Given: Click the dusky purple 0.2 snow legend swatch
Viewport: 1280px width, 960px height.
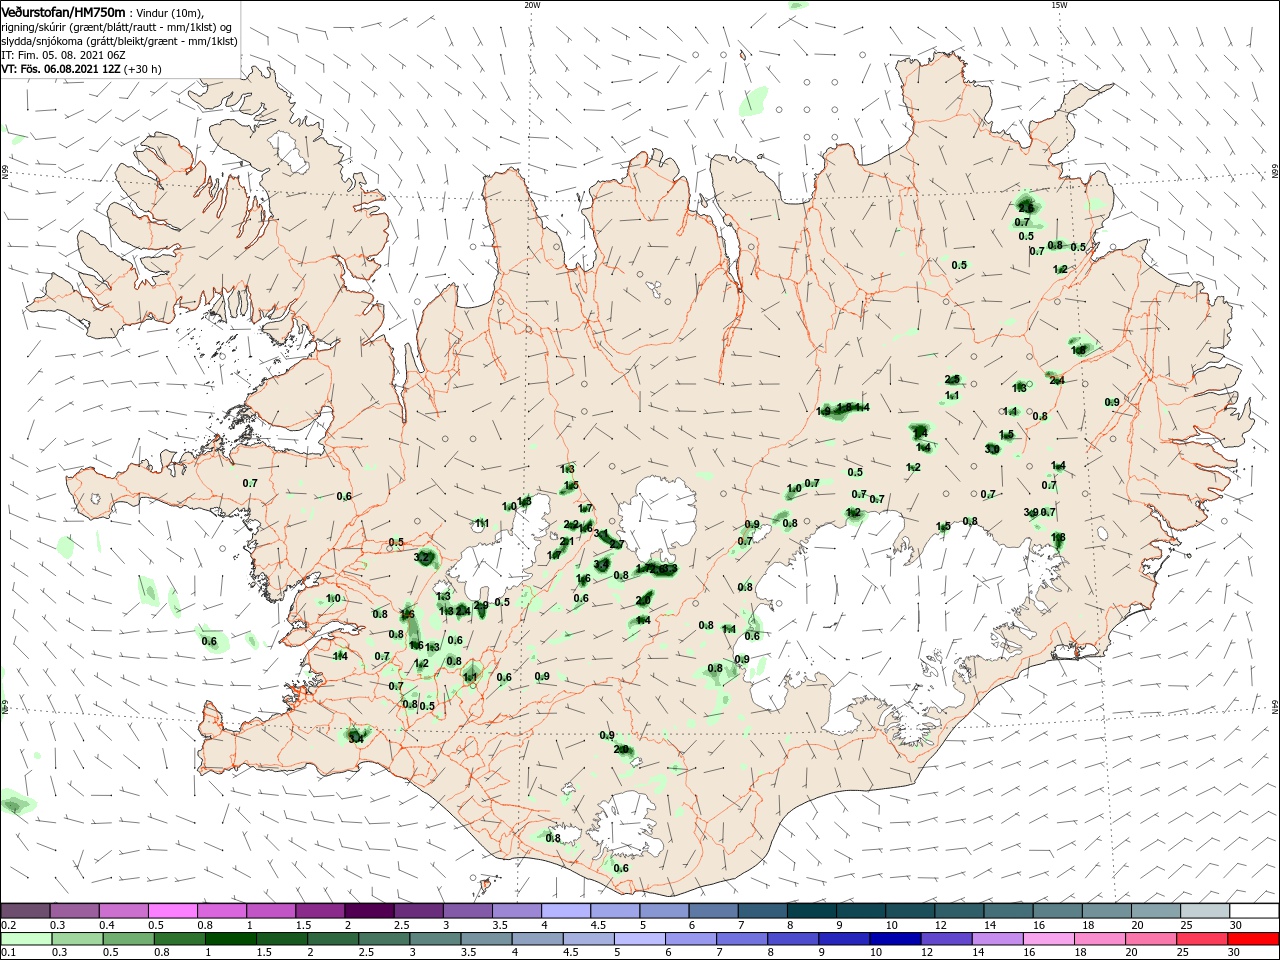Looking at the screenshot, I should pos(25,911).
